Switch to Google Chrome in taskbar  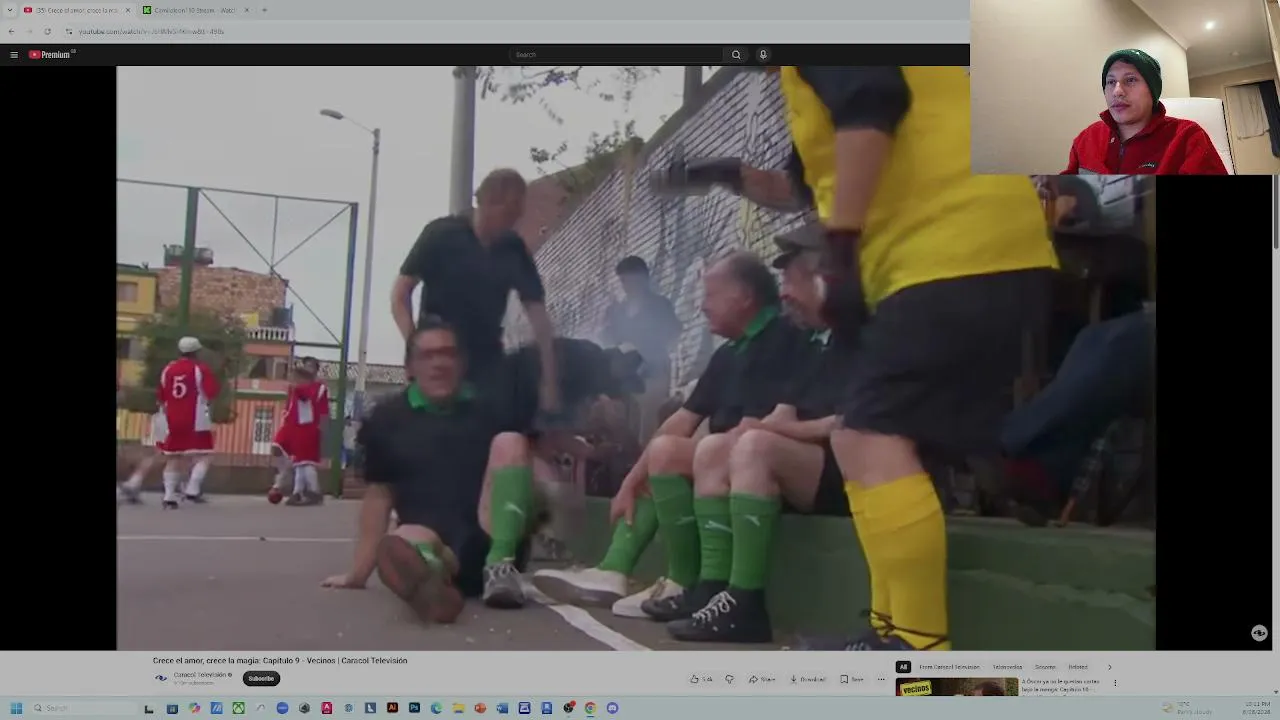point(590,708)
